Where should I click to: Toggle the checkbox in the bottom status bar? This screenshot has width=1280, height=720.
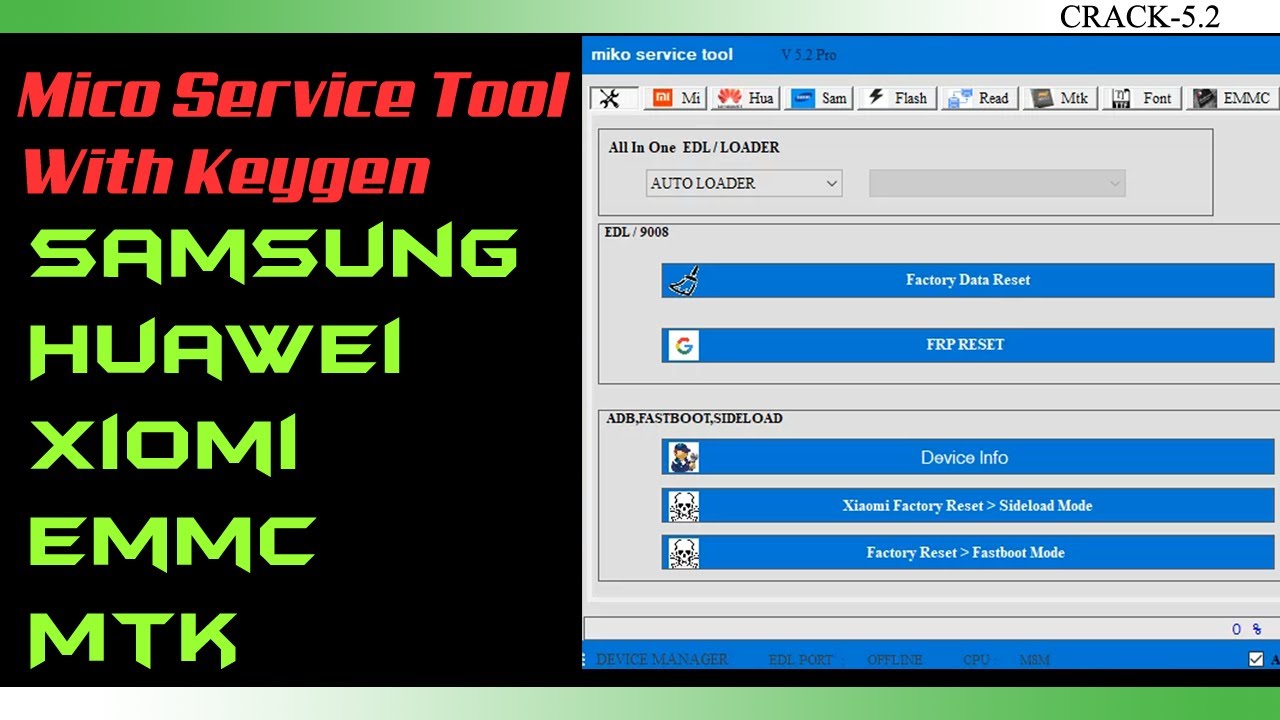pos(1256,659)
